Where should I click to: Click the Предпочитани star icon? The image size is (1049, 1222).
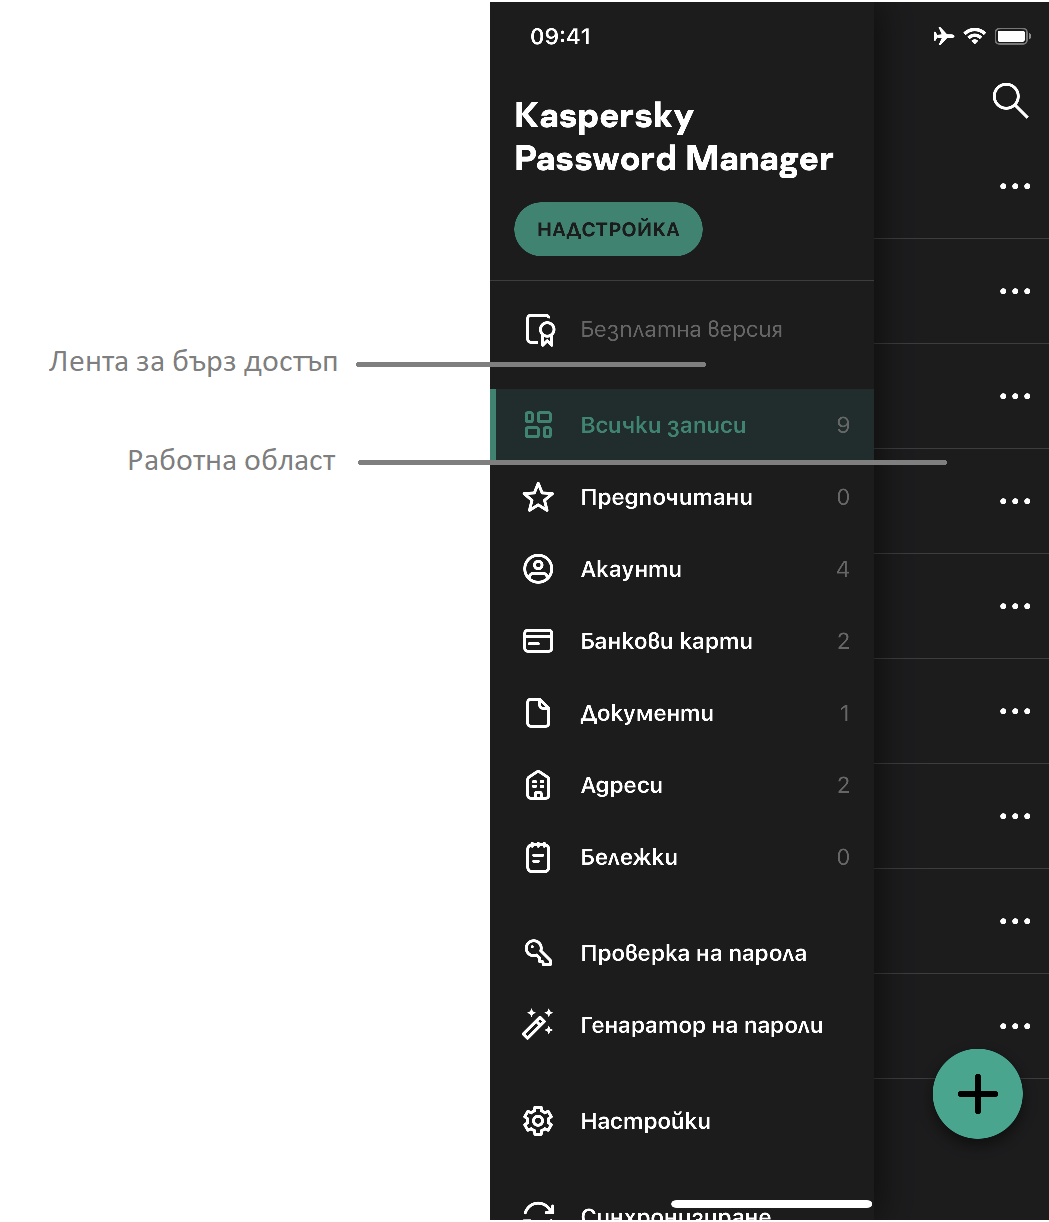[x=538, y=497]
